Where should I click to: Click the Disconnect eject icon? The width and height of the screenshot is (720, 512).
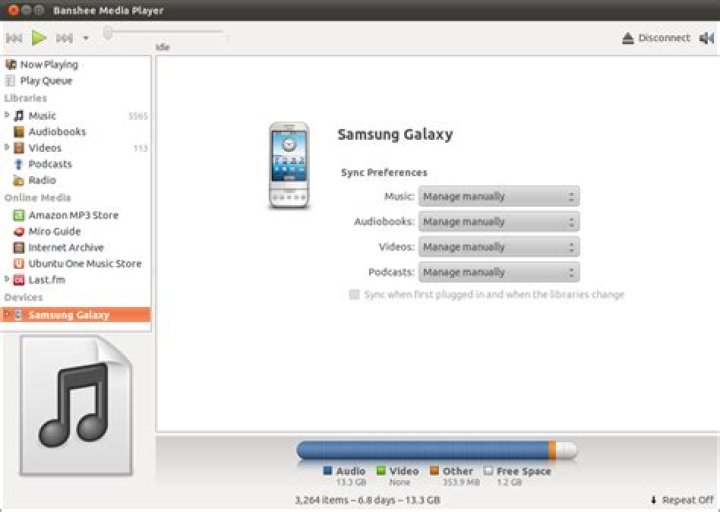coord(628,39)
